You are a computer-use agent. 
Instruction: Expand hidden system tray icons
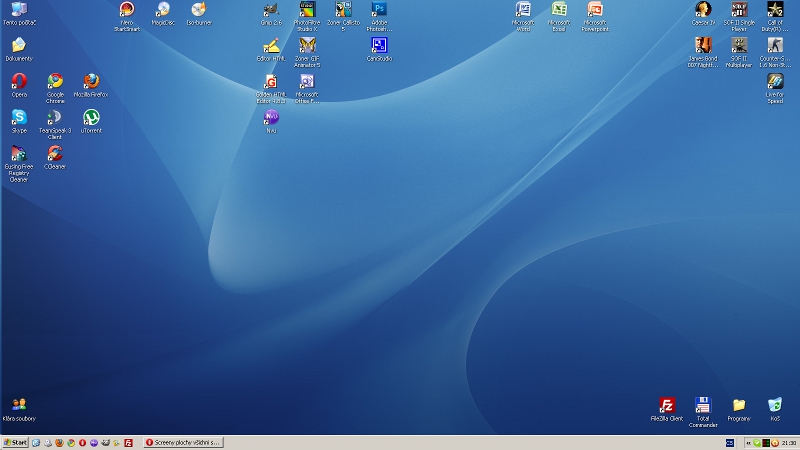pyautogui.click(x=748, y=443)
